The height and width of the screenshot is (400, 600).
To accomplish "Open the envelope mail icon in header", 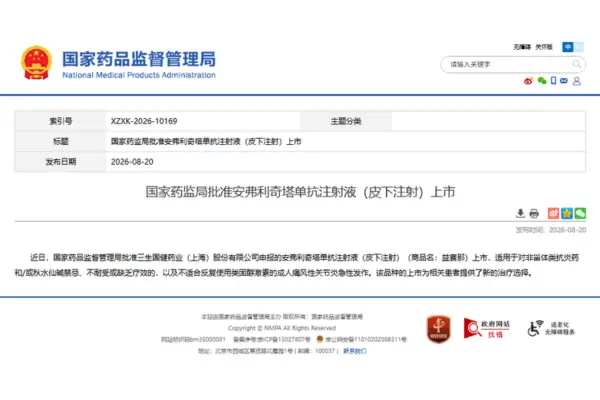I will [x=564, y=80].
